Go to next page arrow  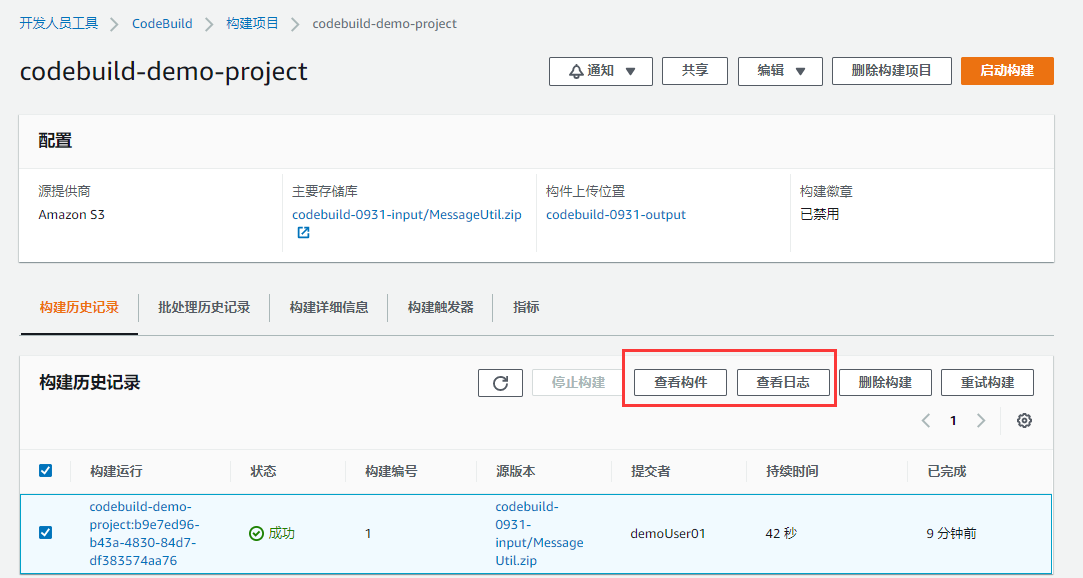[x=981, y=421]
